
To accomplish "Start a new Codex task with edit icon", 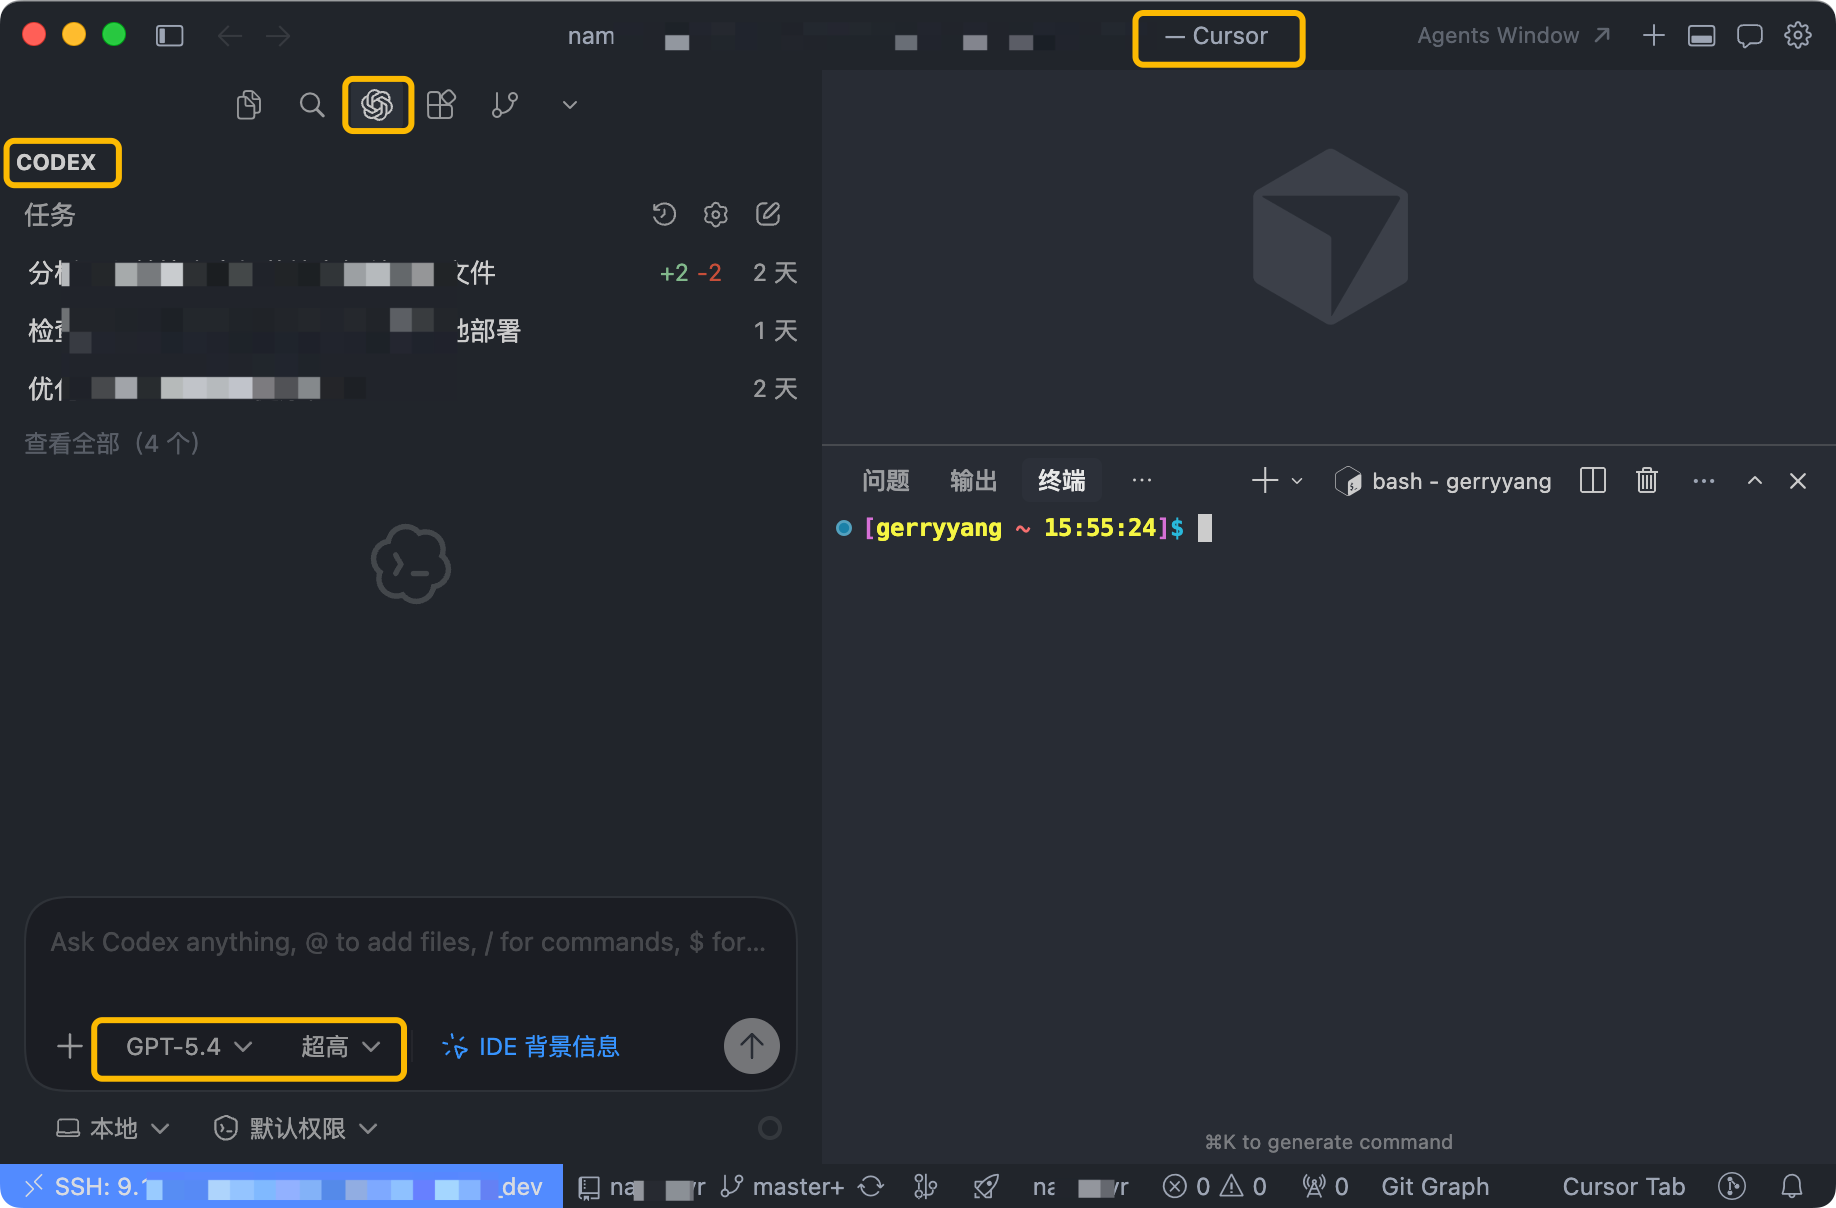I will 768,214.
